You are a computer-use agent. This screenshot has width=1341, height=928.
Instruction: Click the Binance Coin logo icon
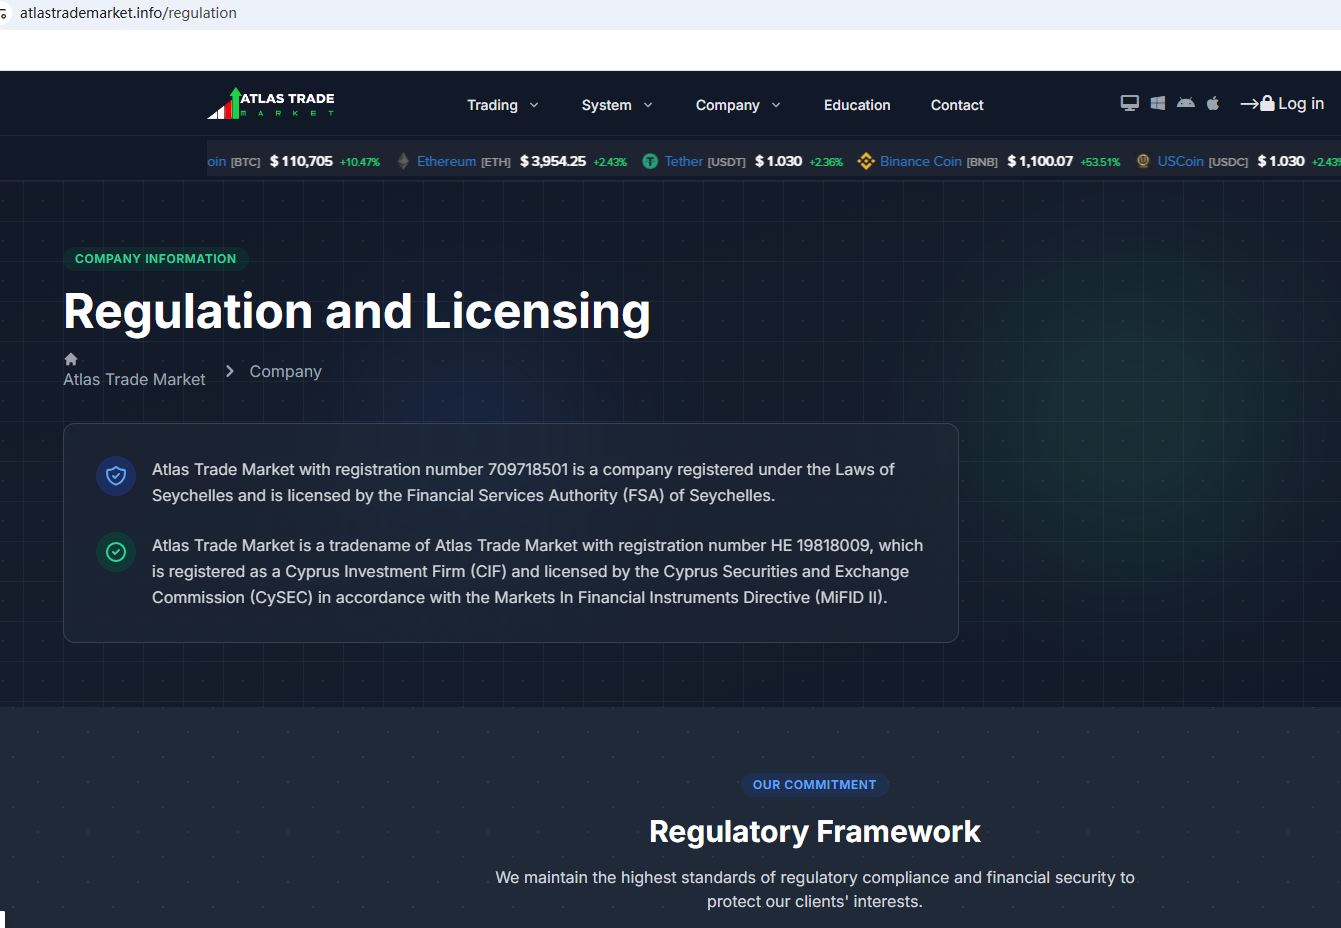click(x=866, y=161)
